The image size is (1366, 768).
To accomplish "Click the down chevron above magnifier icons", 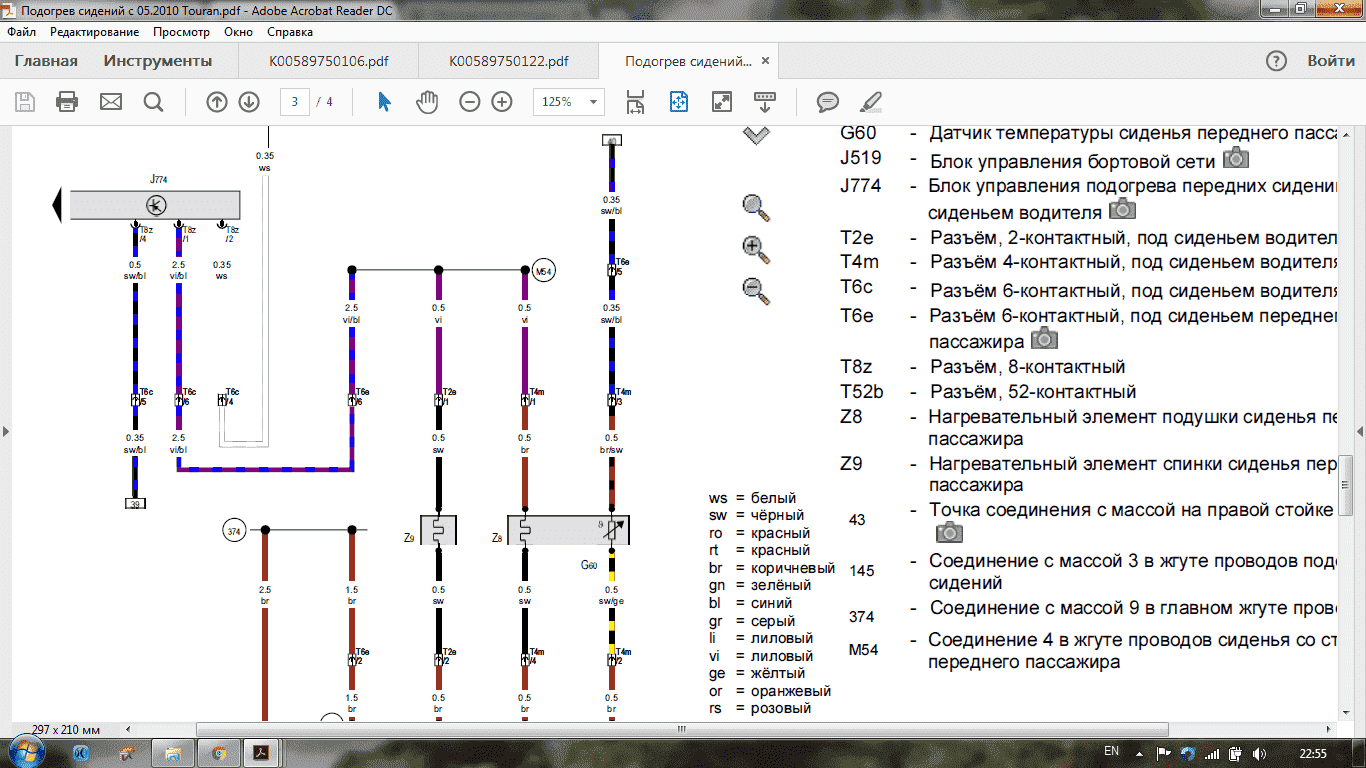I will click(x=757, y=136).
